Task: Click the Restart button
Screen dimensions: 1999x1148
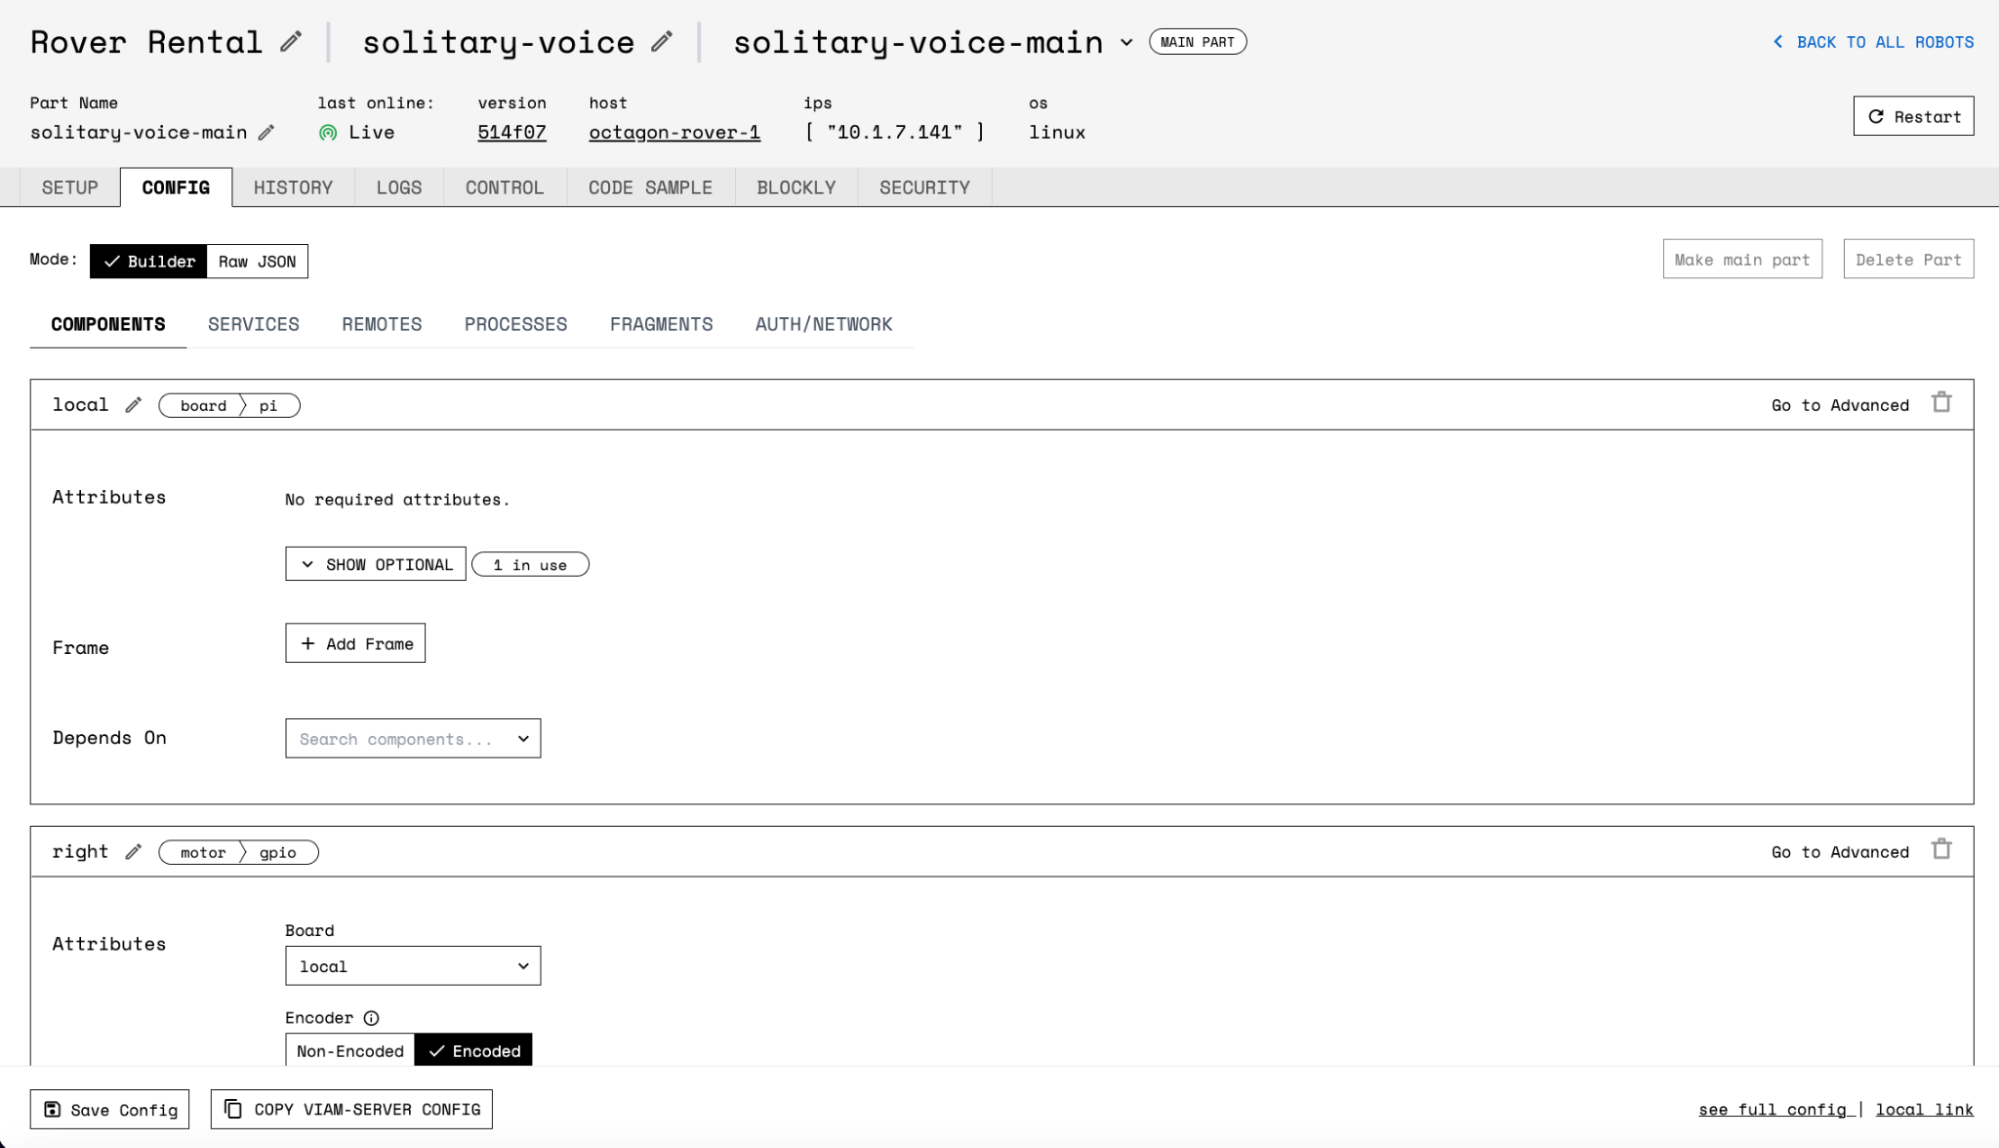Action: click(x=1912, y=115)
